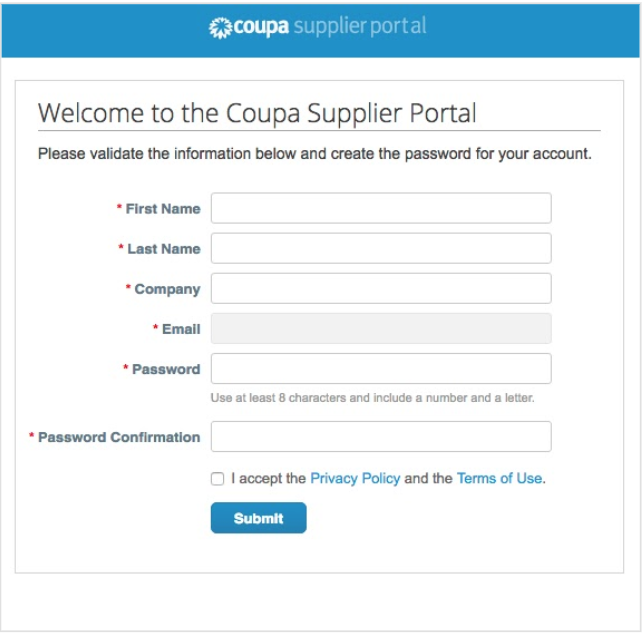Click the "Password" label above the hint

tap(166, 369)
